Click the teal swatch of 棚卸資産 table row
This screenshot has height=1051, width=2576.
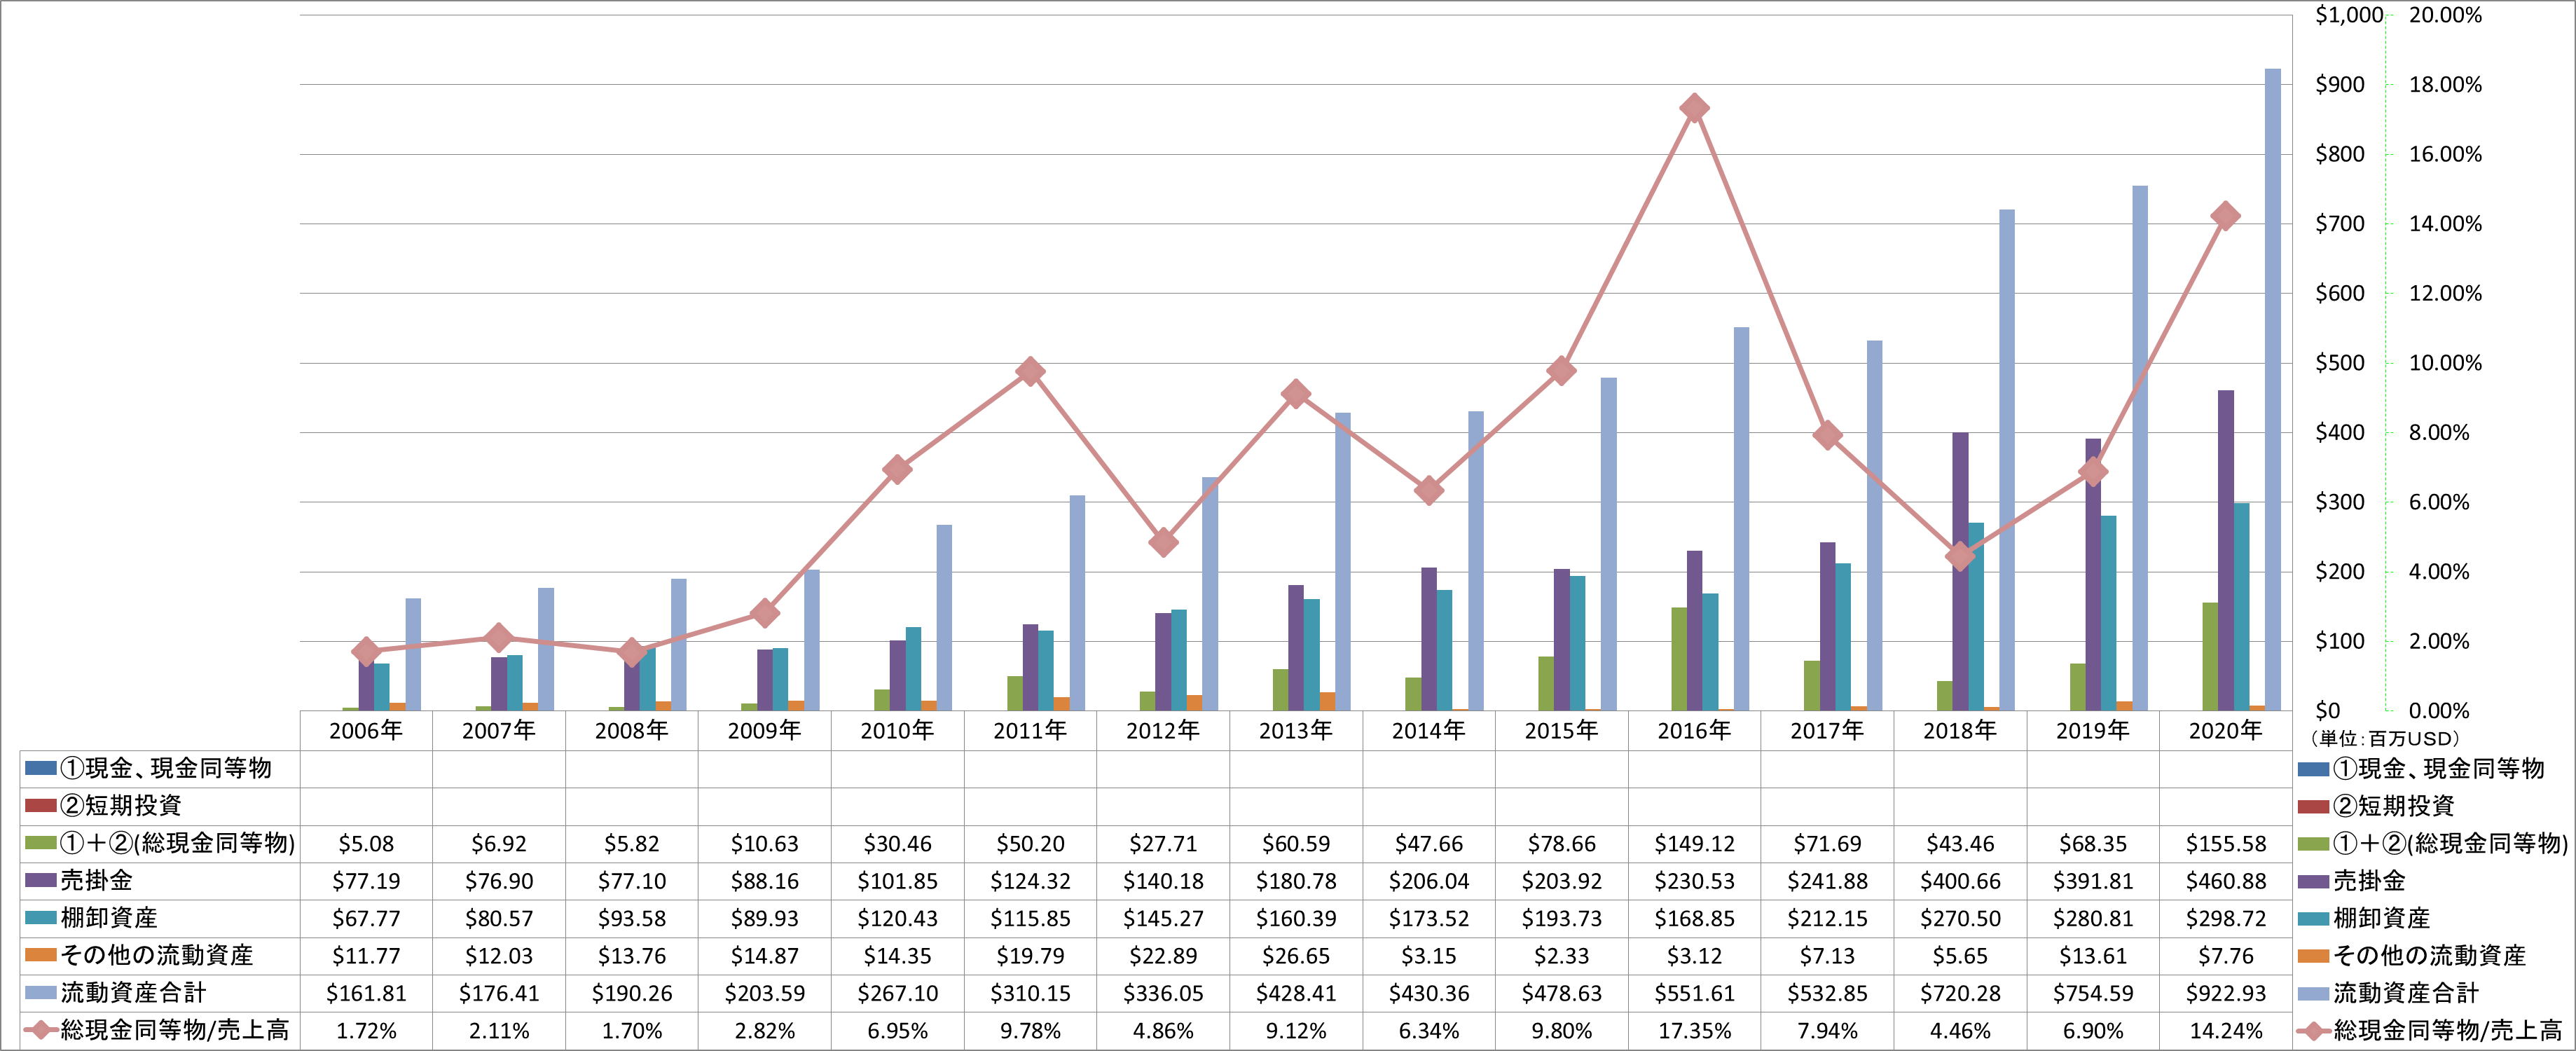(40, 917)
